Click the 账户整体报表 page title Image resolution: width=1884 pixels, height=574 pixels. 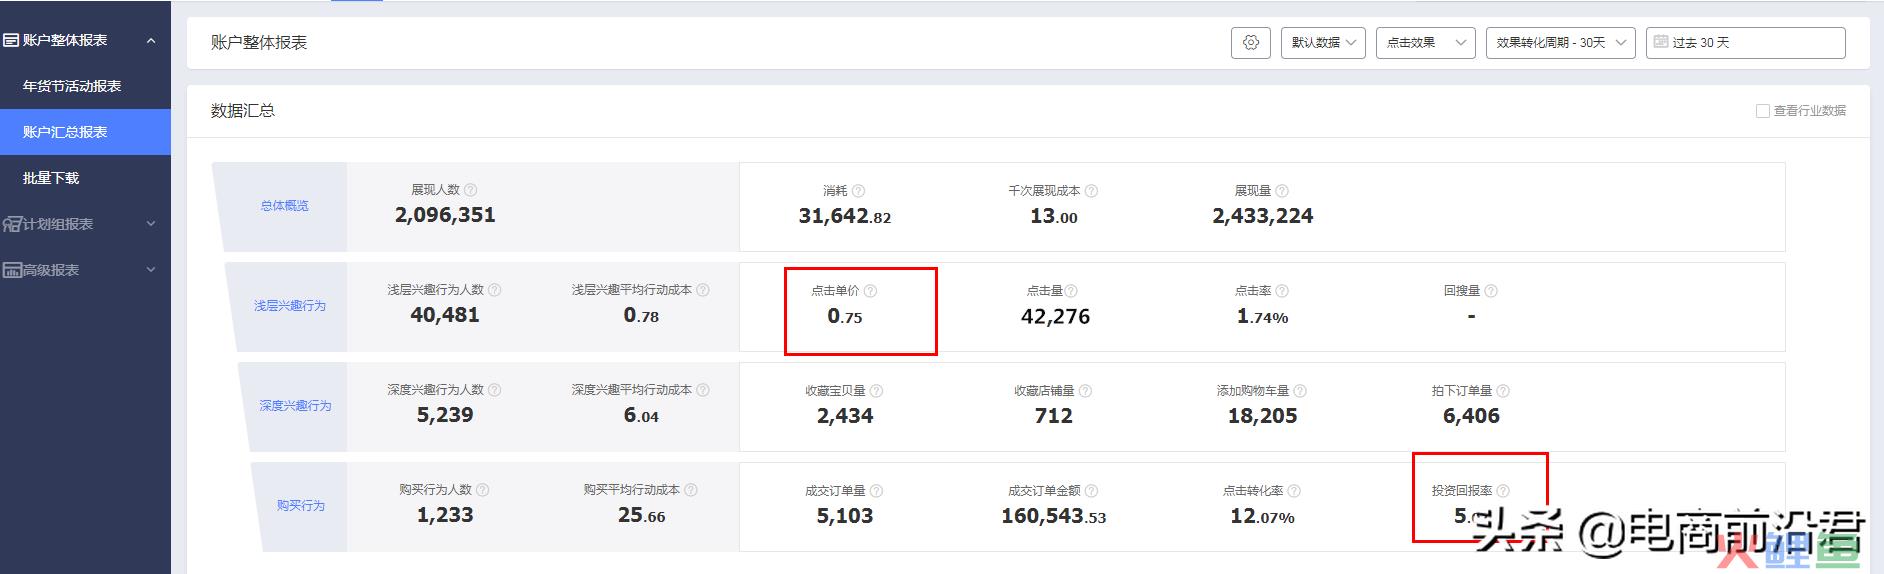click(259, 43)
